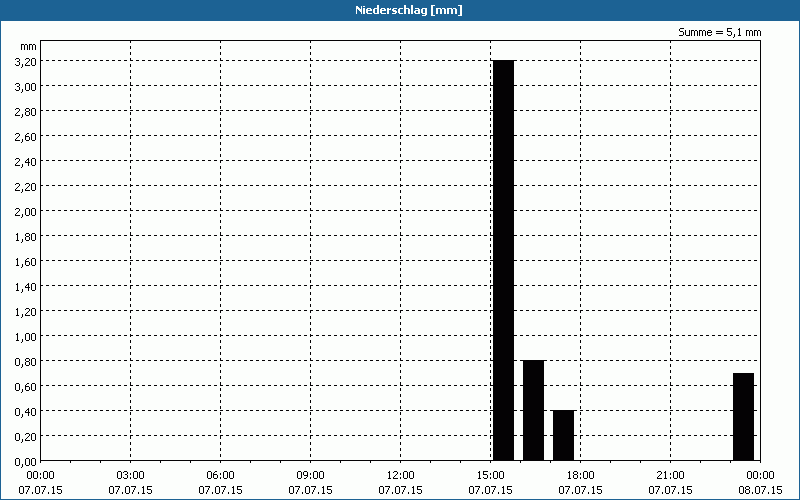Click the 3,00 y-axis value
Image resolution: width=800 pixels, height=500 pixels.
click(26, 86)
